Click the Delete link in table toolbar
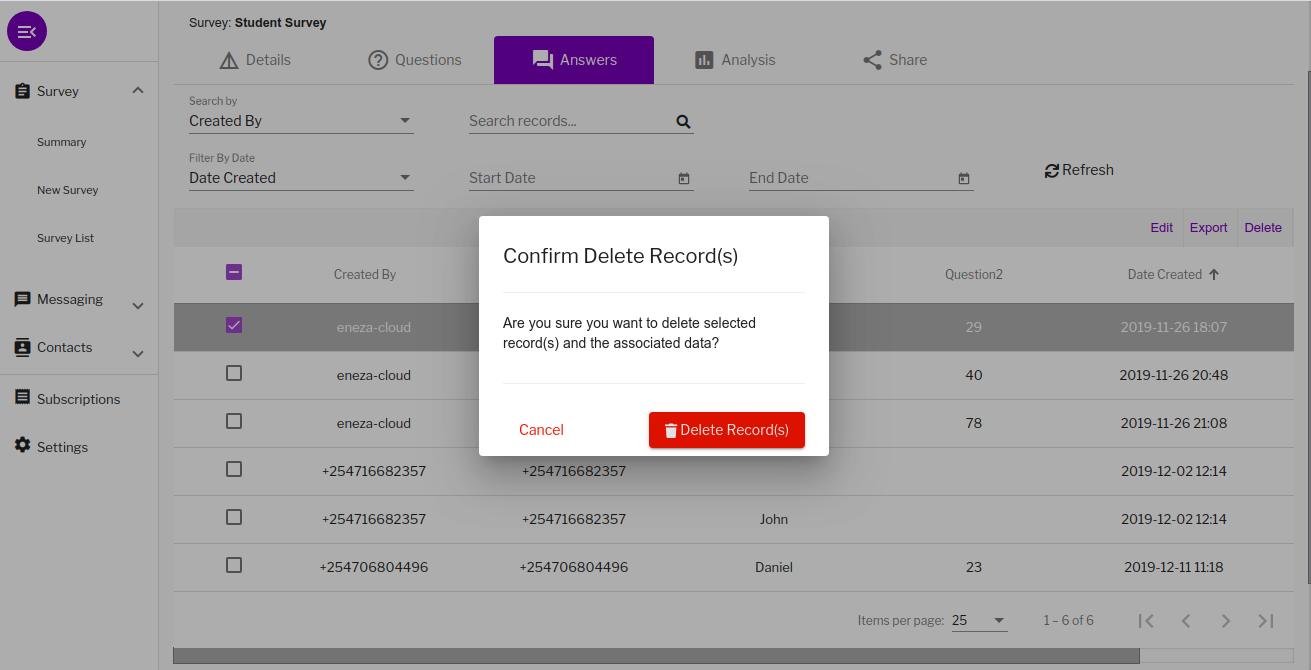Screen dimensions: 1311x670 1263,228
